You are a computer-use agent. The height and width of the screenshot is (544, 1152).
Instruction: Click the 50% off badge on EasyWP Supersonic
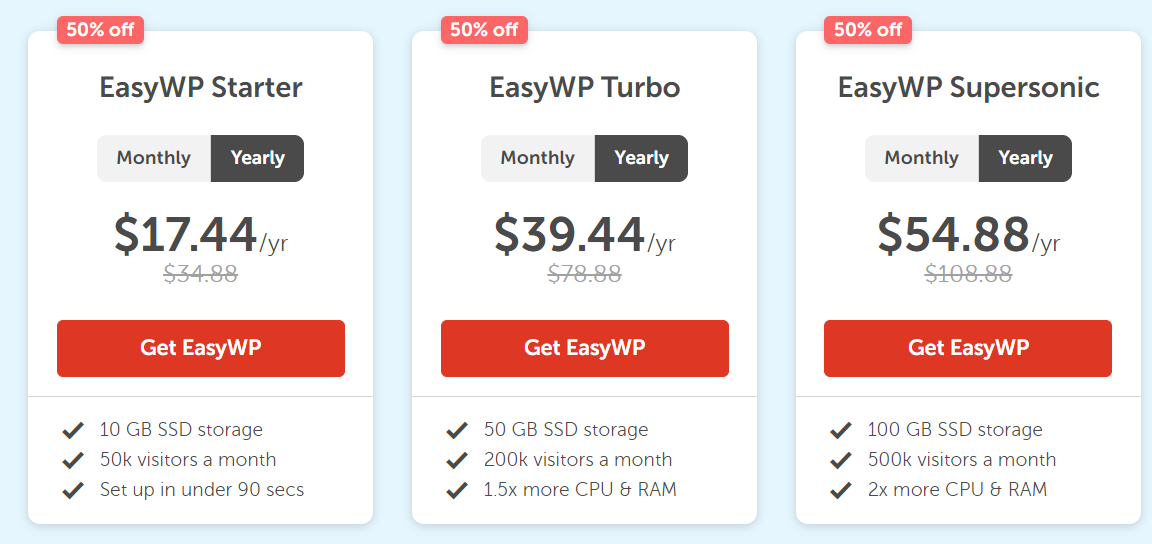(x=868, y=30)
